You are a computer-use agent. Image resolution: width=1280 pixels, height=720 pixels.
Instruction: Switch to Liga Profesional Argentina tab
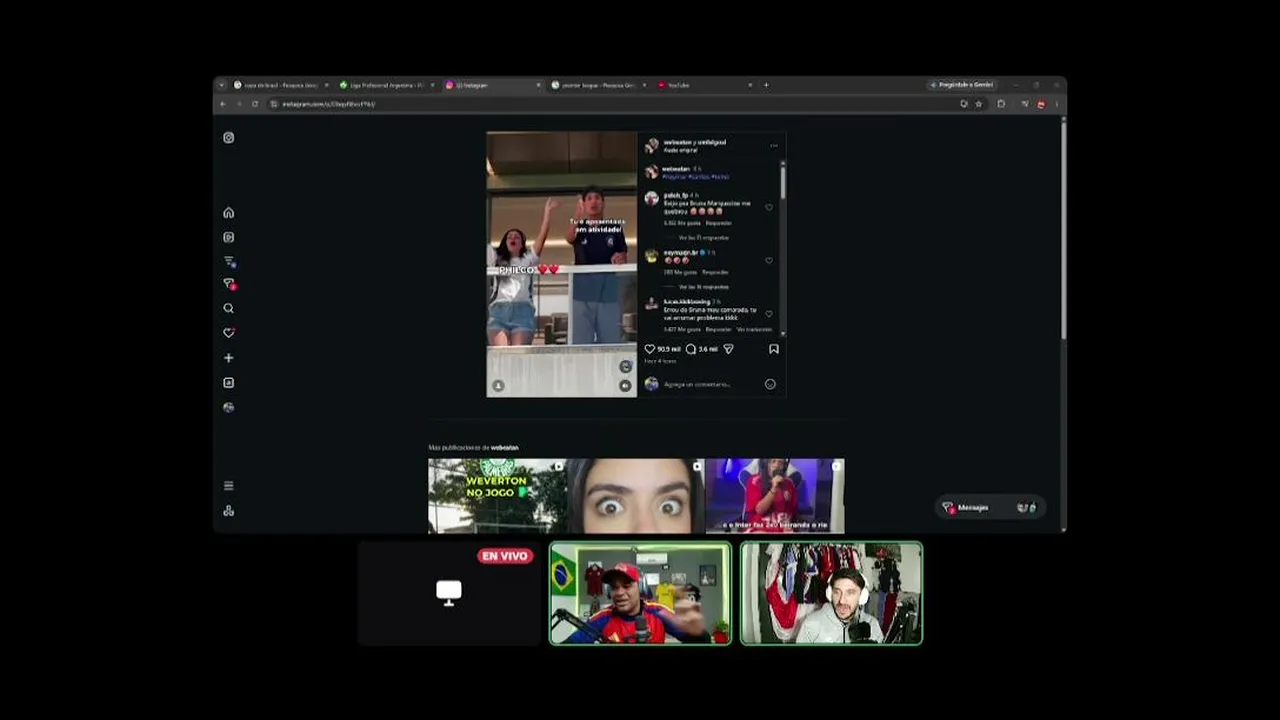[386, 85]
